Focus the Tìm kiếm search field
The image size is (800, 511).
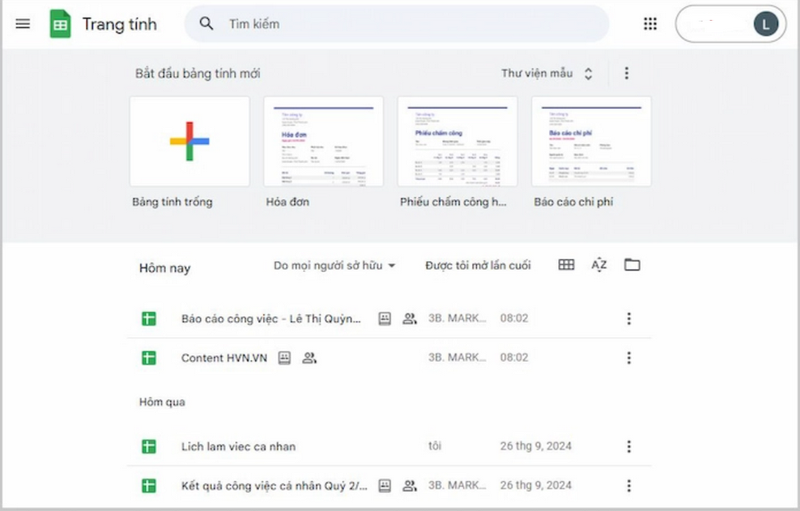pos(396,24)
